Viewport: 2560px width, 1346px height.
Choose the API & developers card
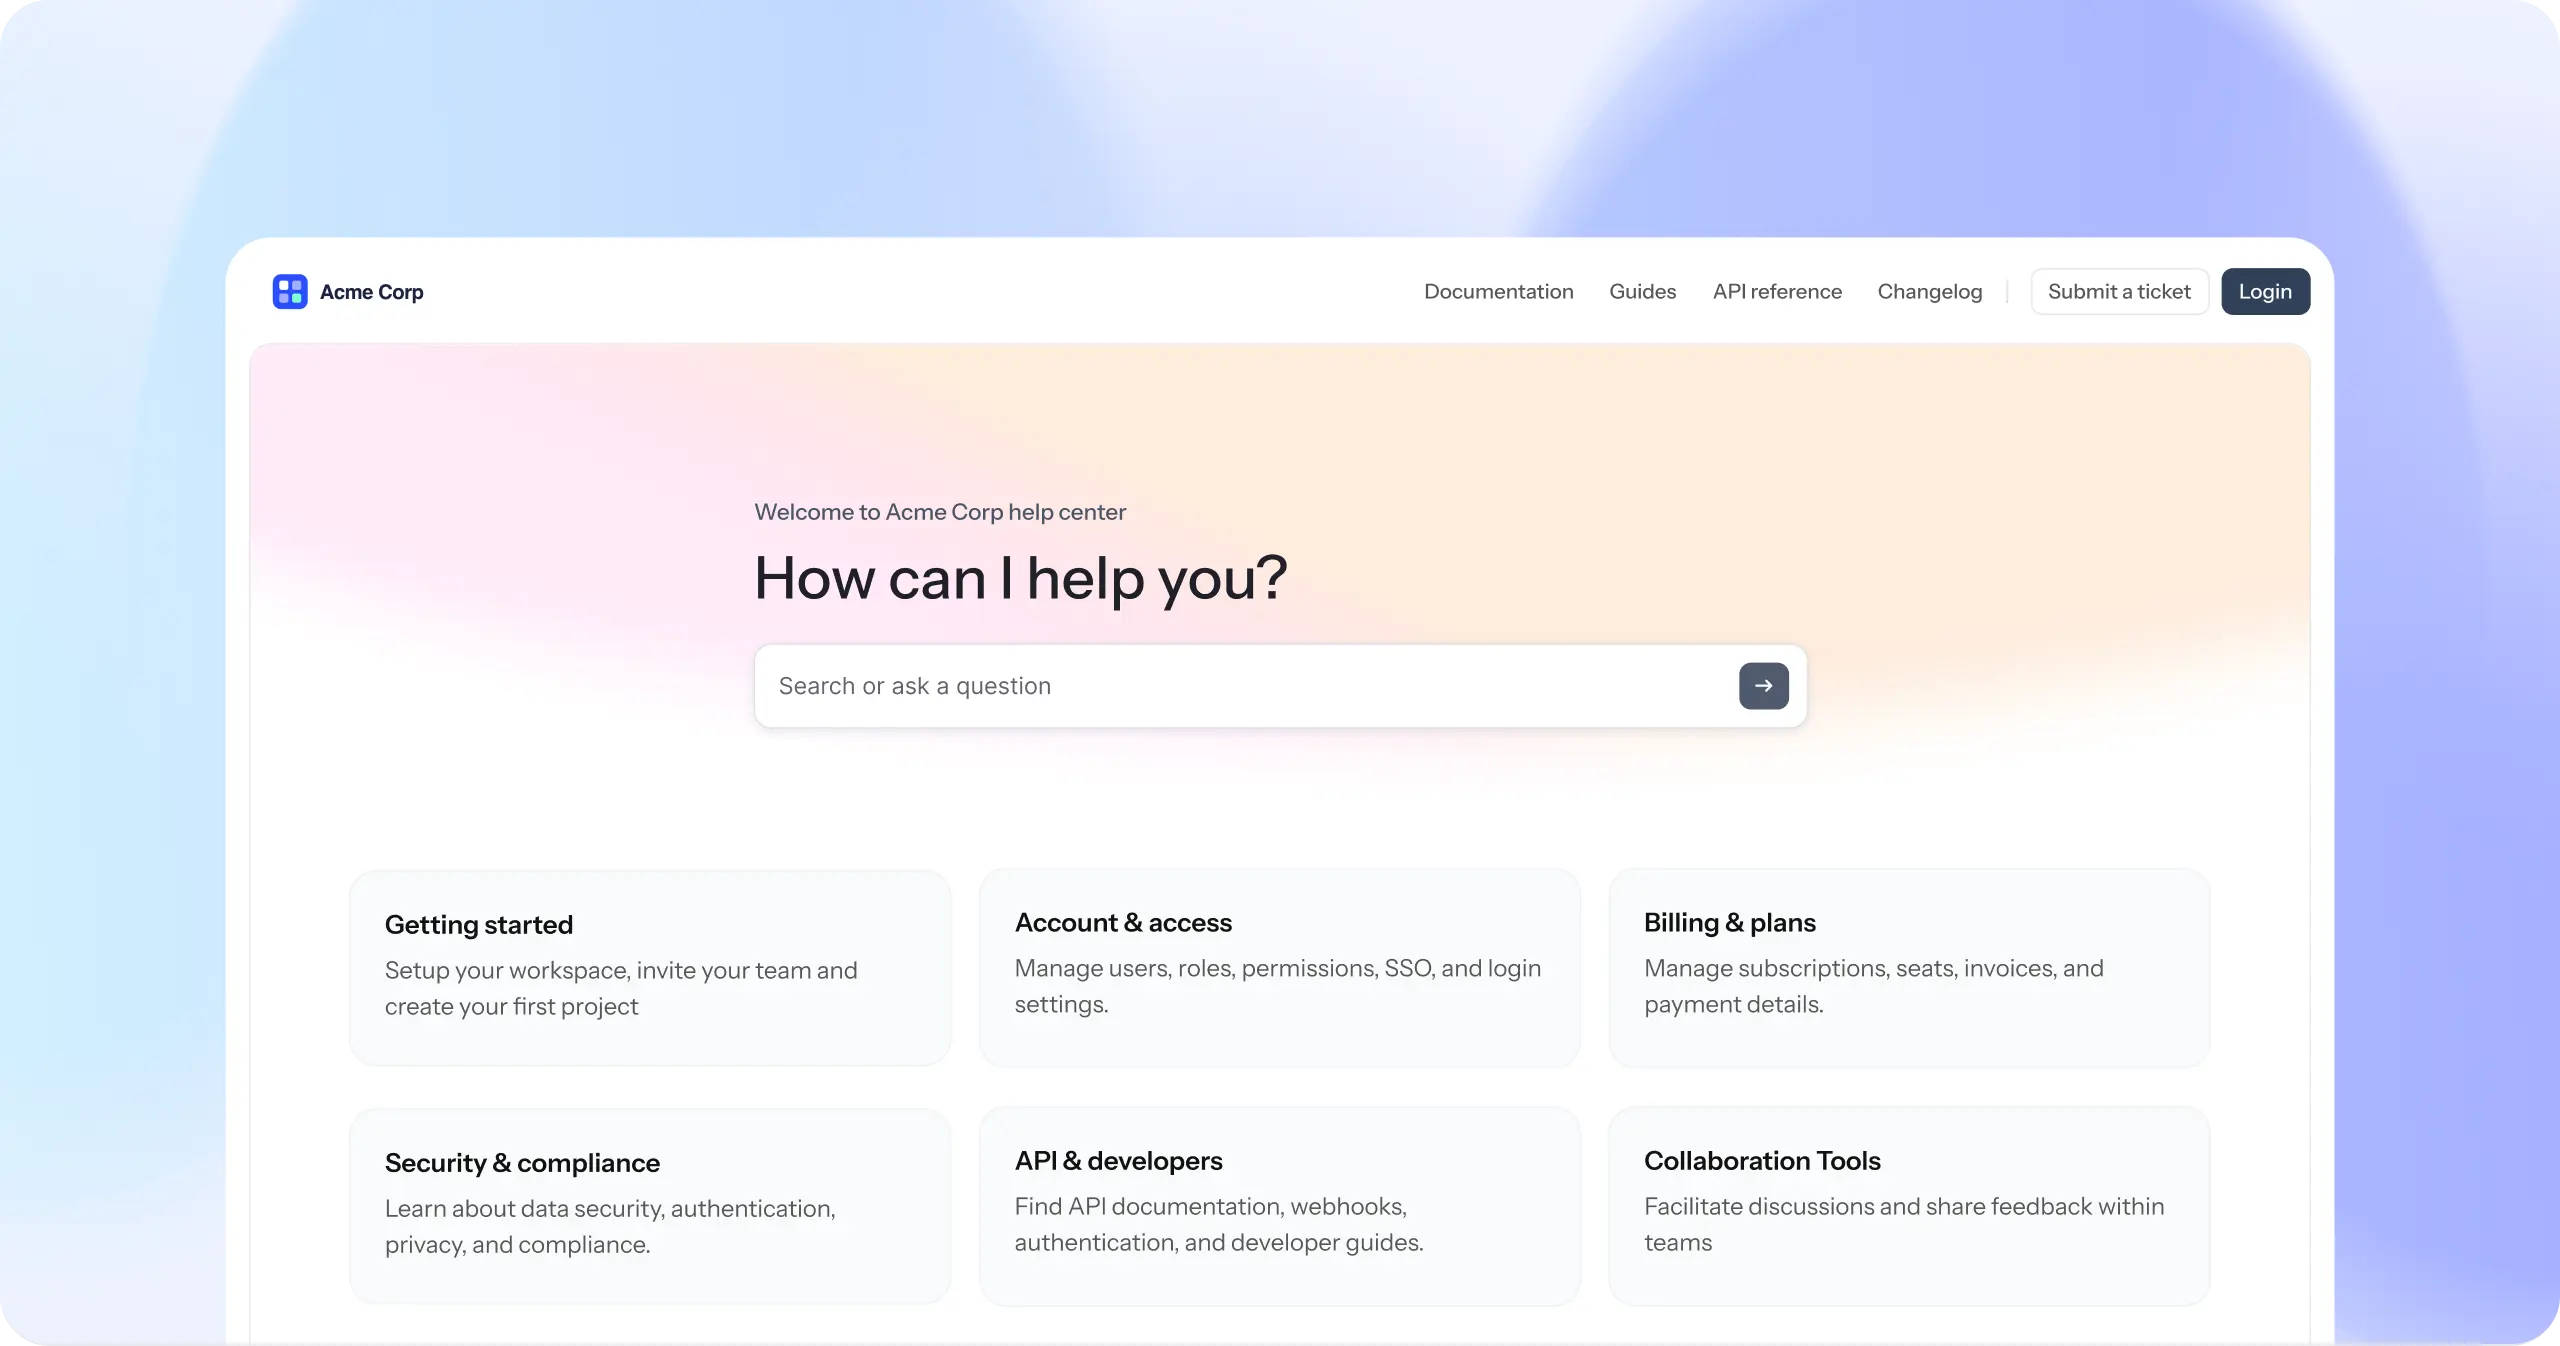tap(1279, 1206)
